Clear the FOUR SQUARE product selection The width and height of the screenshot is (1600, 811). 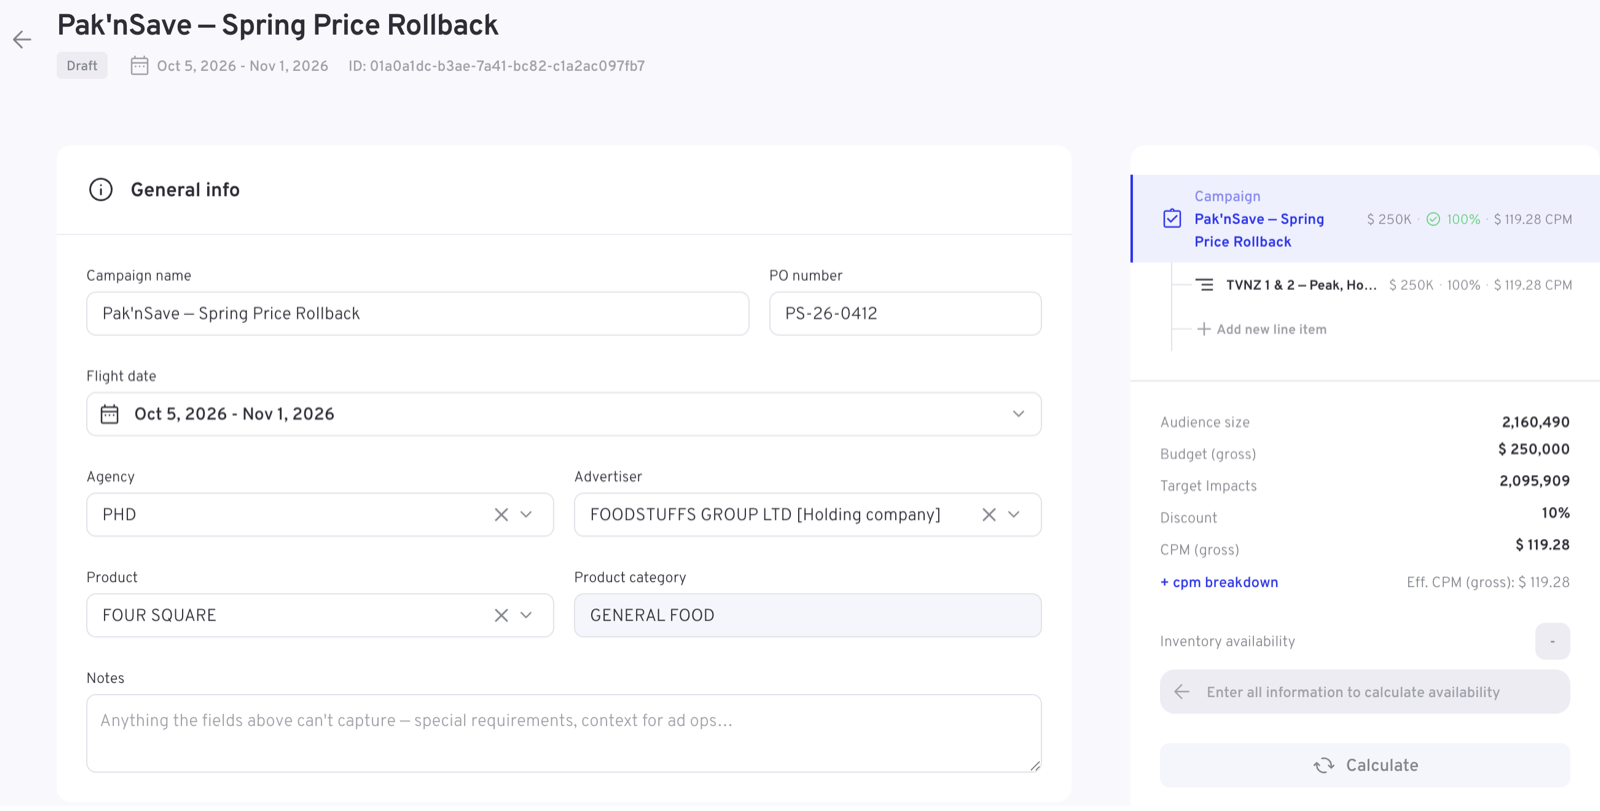pos(501,616)
